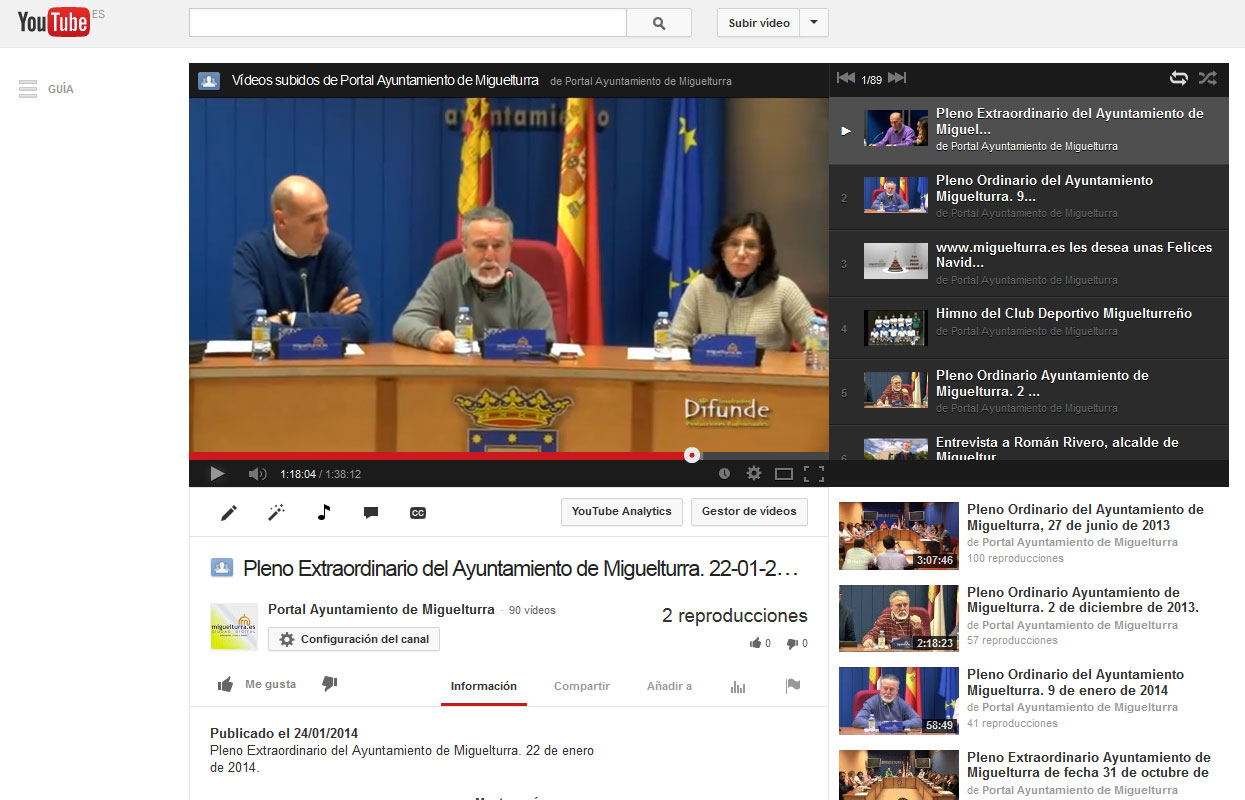Click the YouTube search input field

407,23
